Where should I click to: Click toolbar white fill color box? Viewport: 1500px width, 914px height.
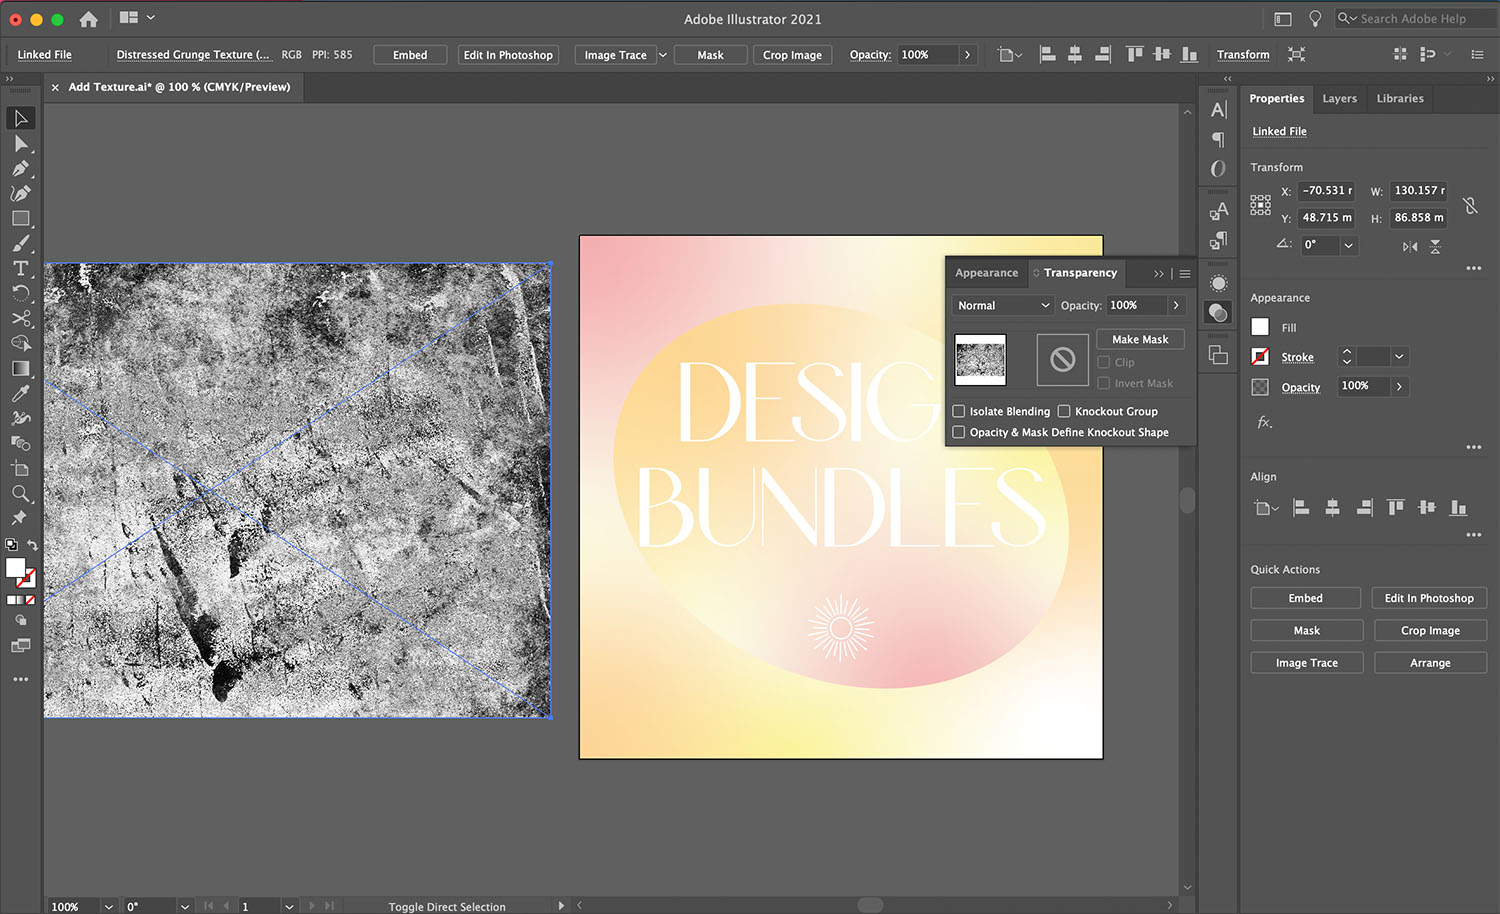(15, 568)
